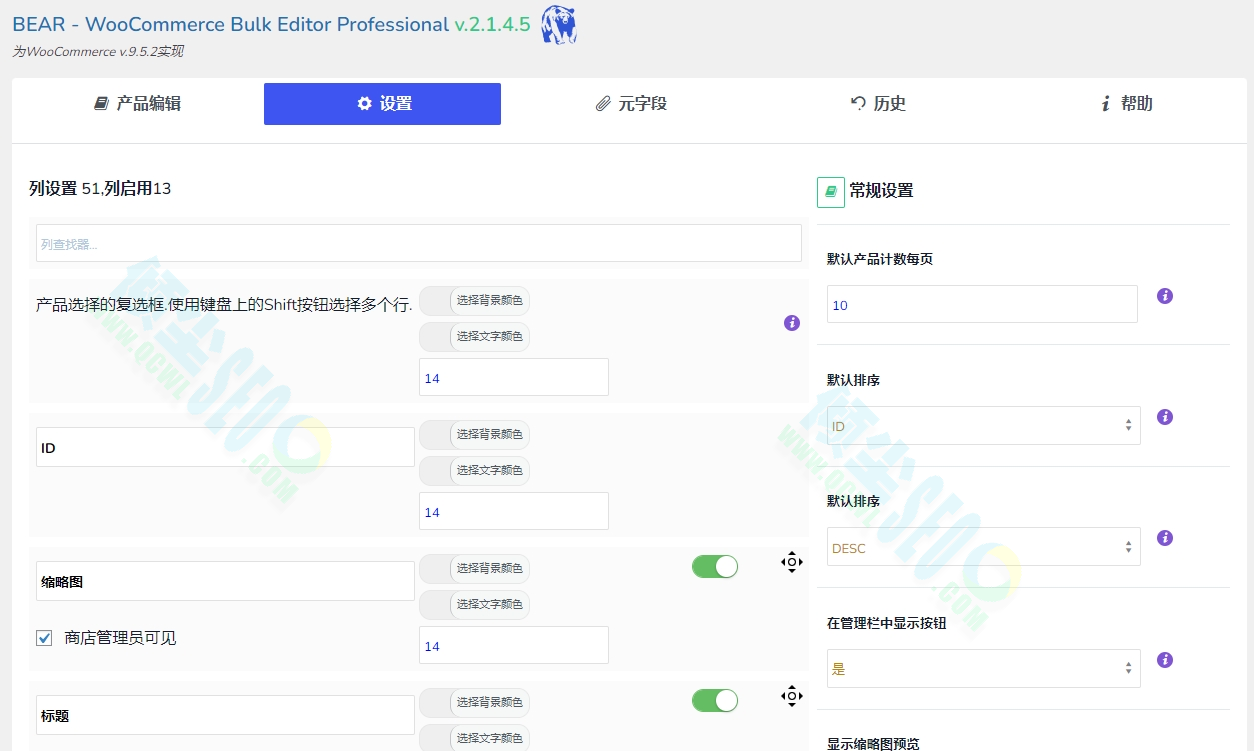Focus the 列查找器 search field
The height and width of the screenshot is (751, 1254).
point(419,243)
